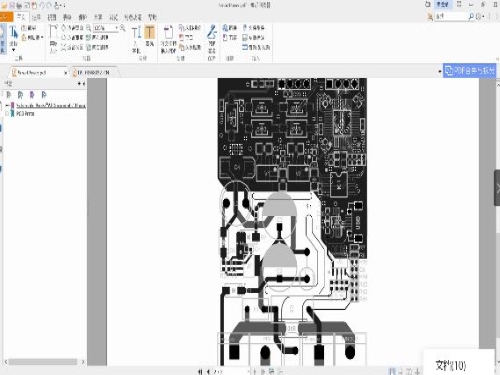Screen dimensions: 500x375
Task: Close the first PDF document tab
Action: point(65,73)
